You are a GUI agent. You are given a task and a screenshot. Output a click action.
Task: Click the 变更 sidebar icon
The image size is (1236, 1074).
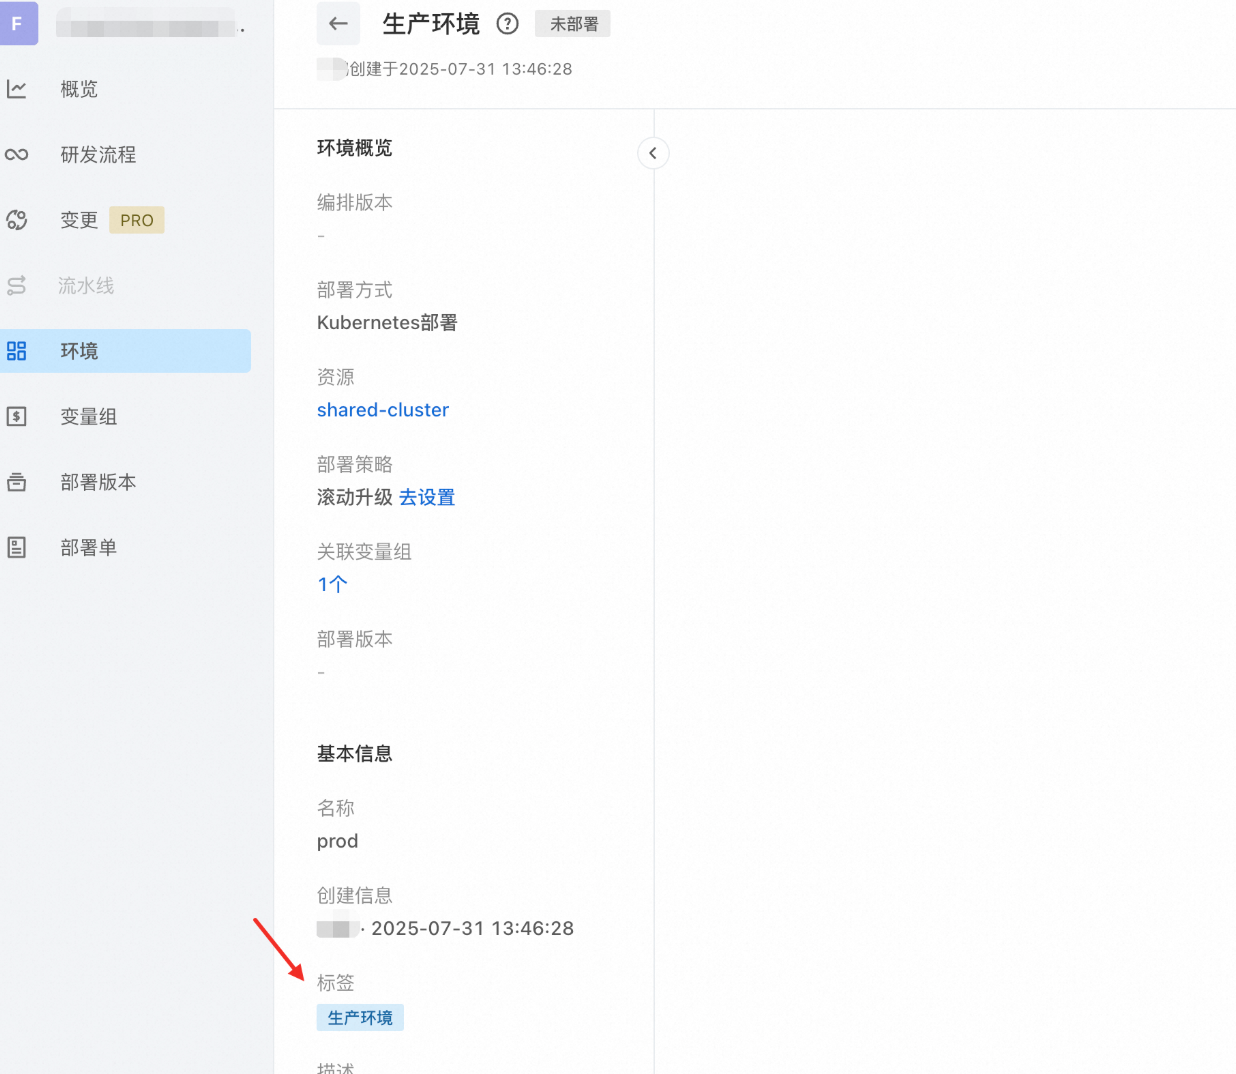17,220
